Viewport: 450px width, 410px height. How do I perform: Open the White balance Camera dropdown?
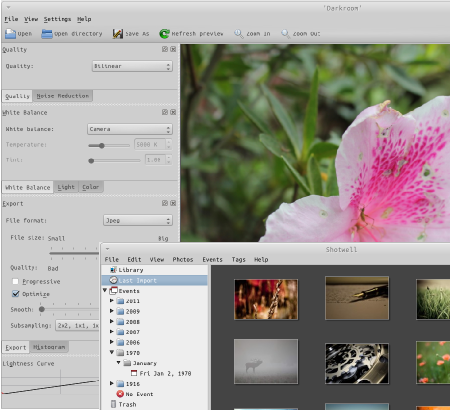pyautogui.click(x=130, y=129)
